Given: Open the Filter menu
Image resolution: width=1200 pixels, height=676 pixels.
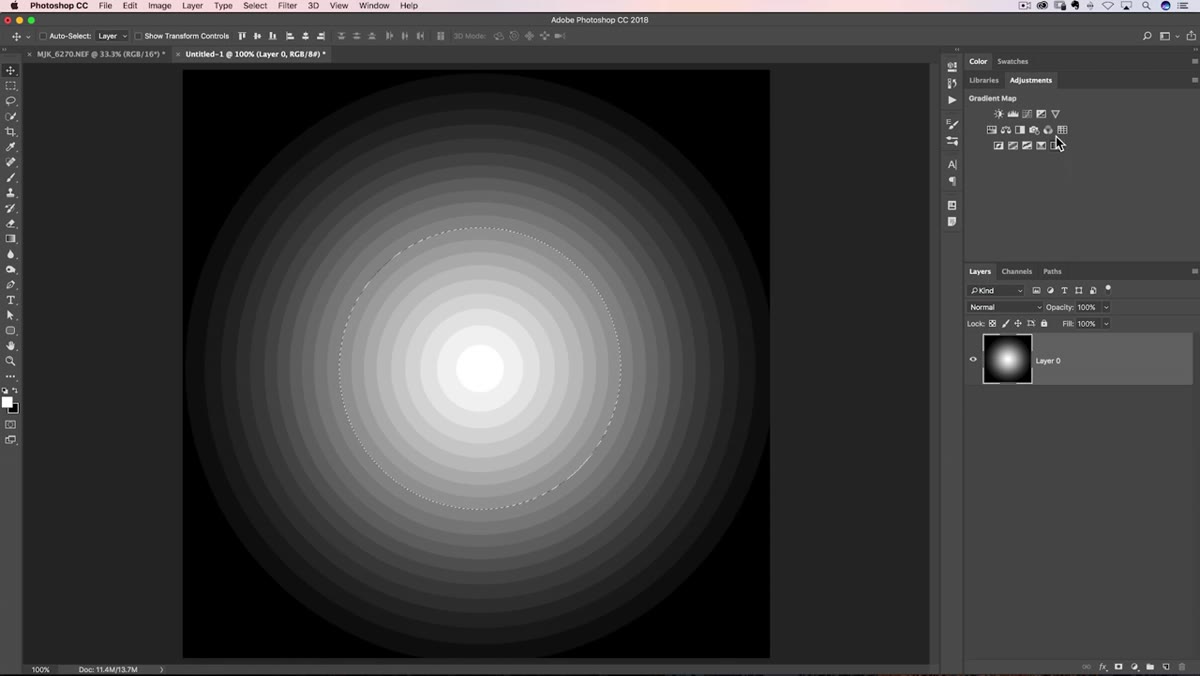Looking at the screenshot, I should [x=287, y=6].
